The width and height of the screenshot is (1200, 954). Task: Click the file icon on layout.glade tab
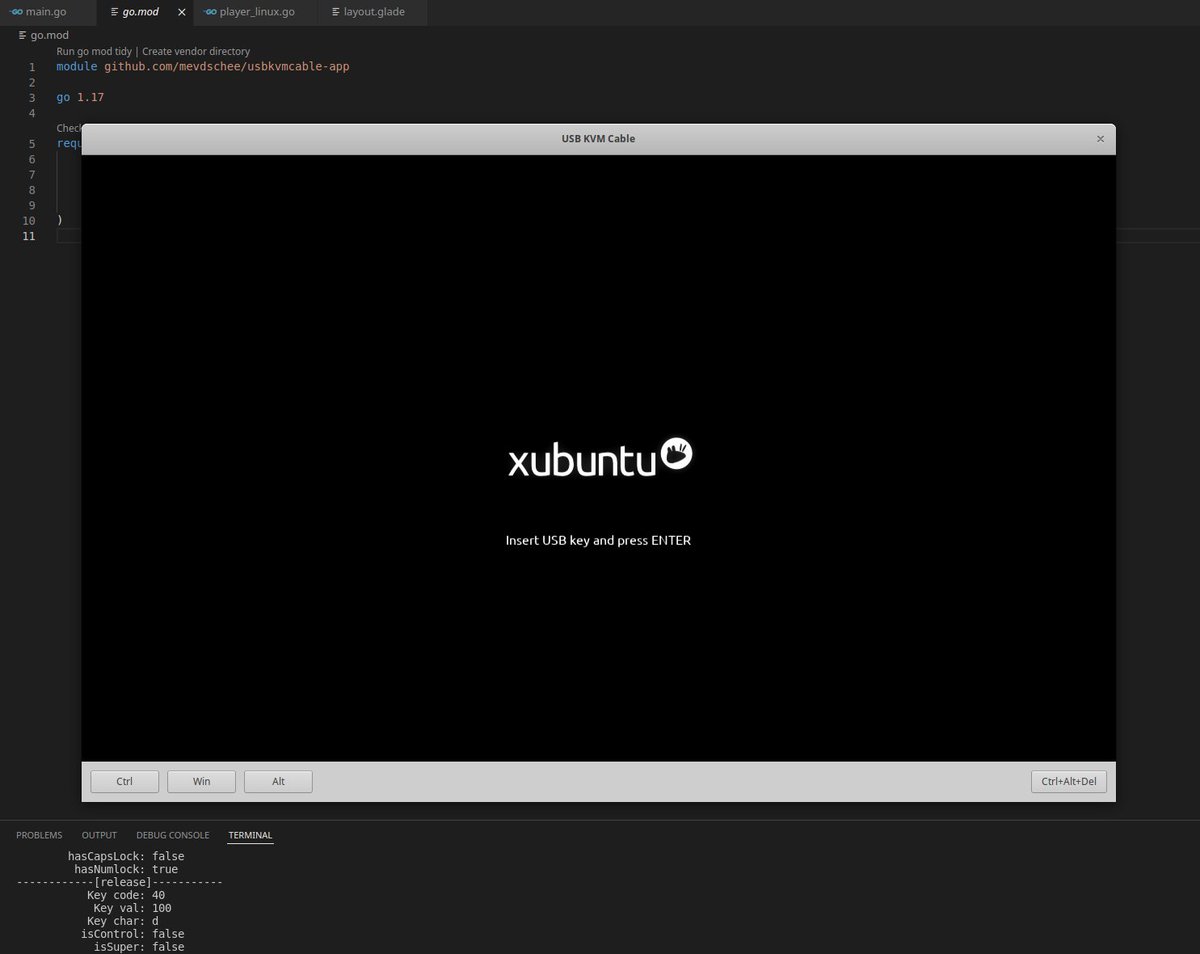click(335, 12)
